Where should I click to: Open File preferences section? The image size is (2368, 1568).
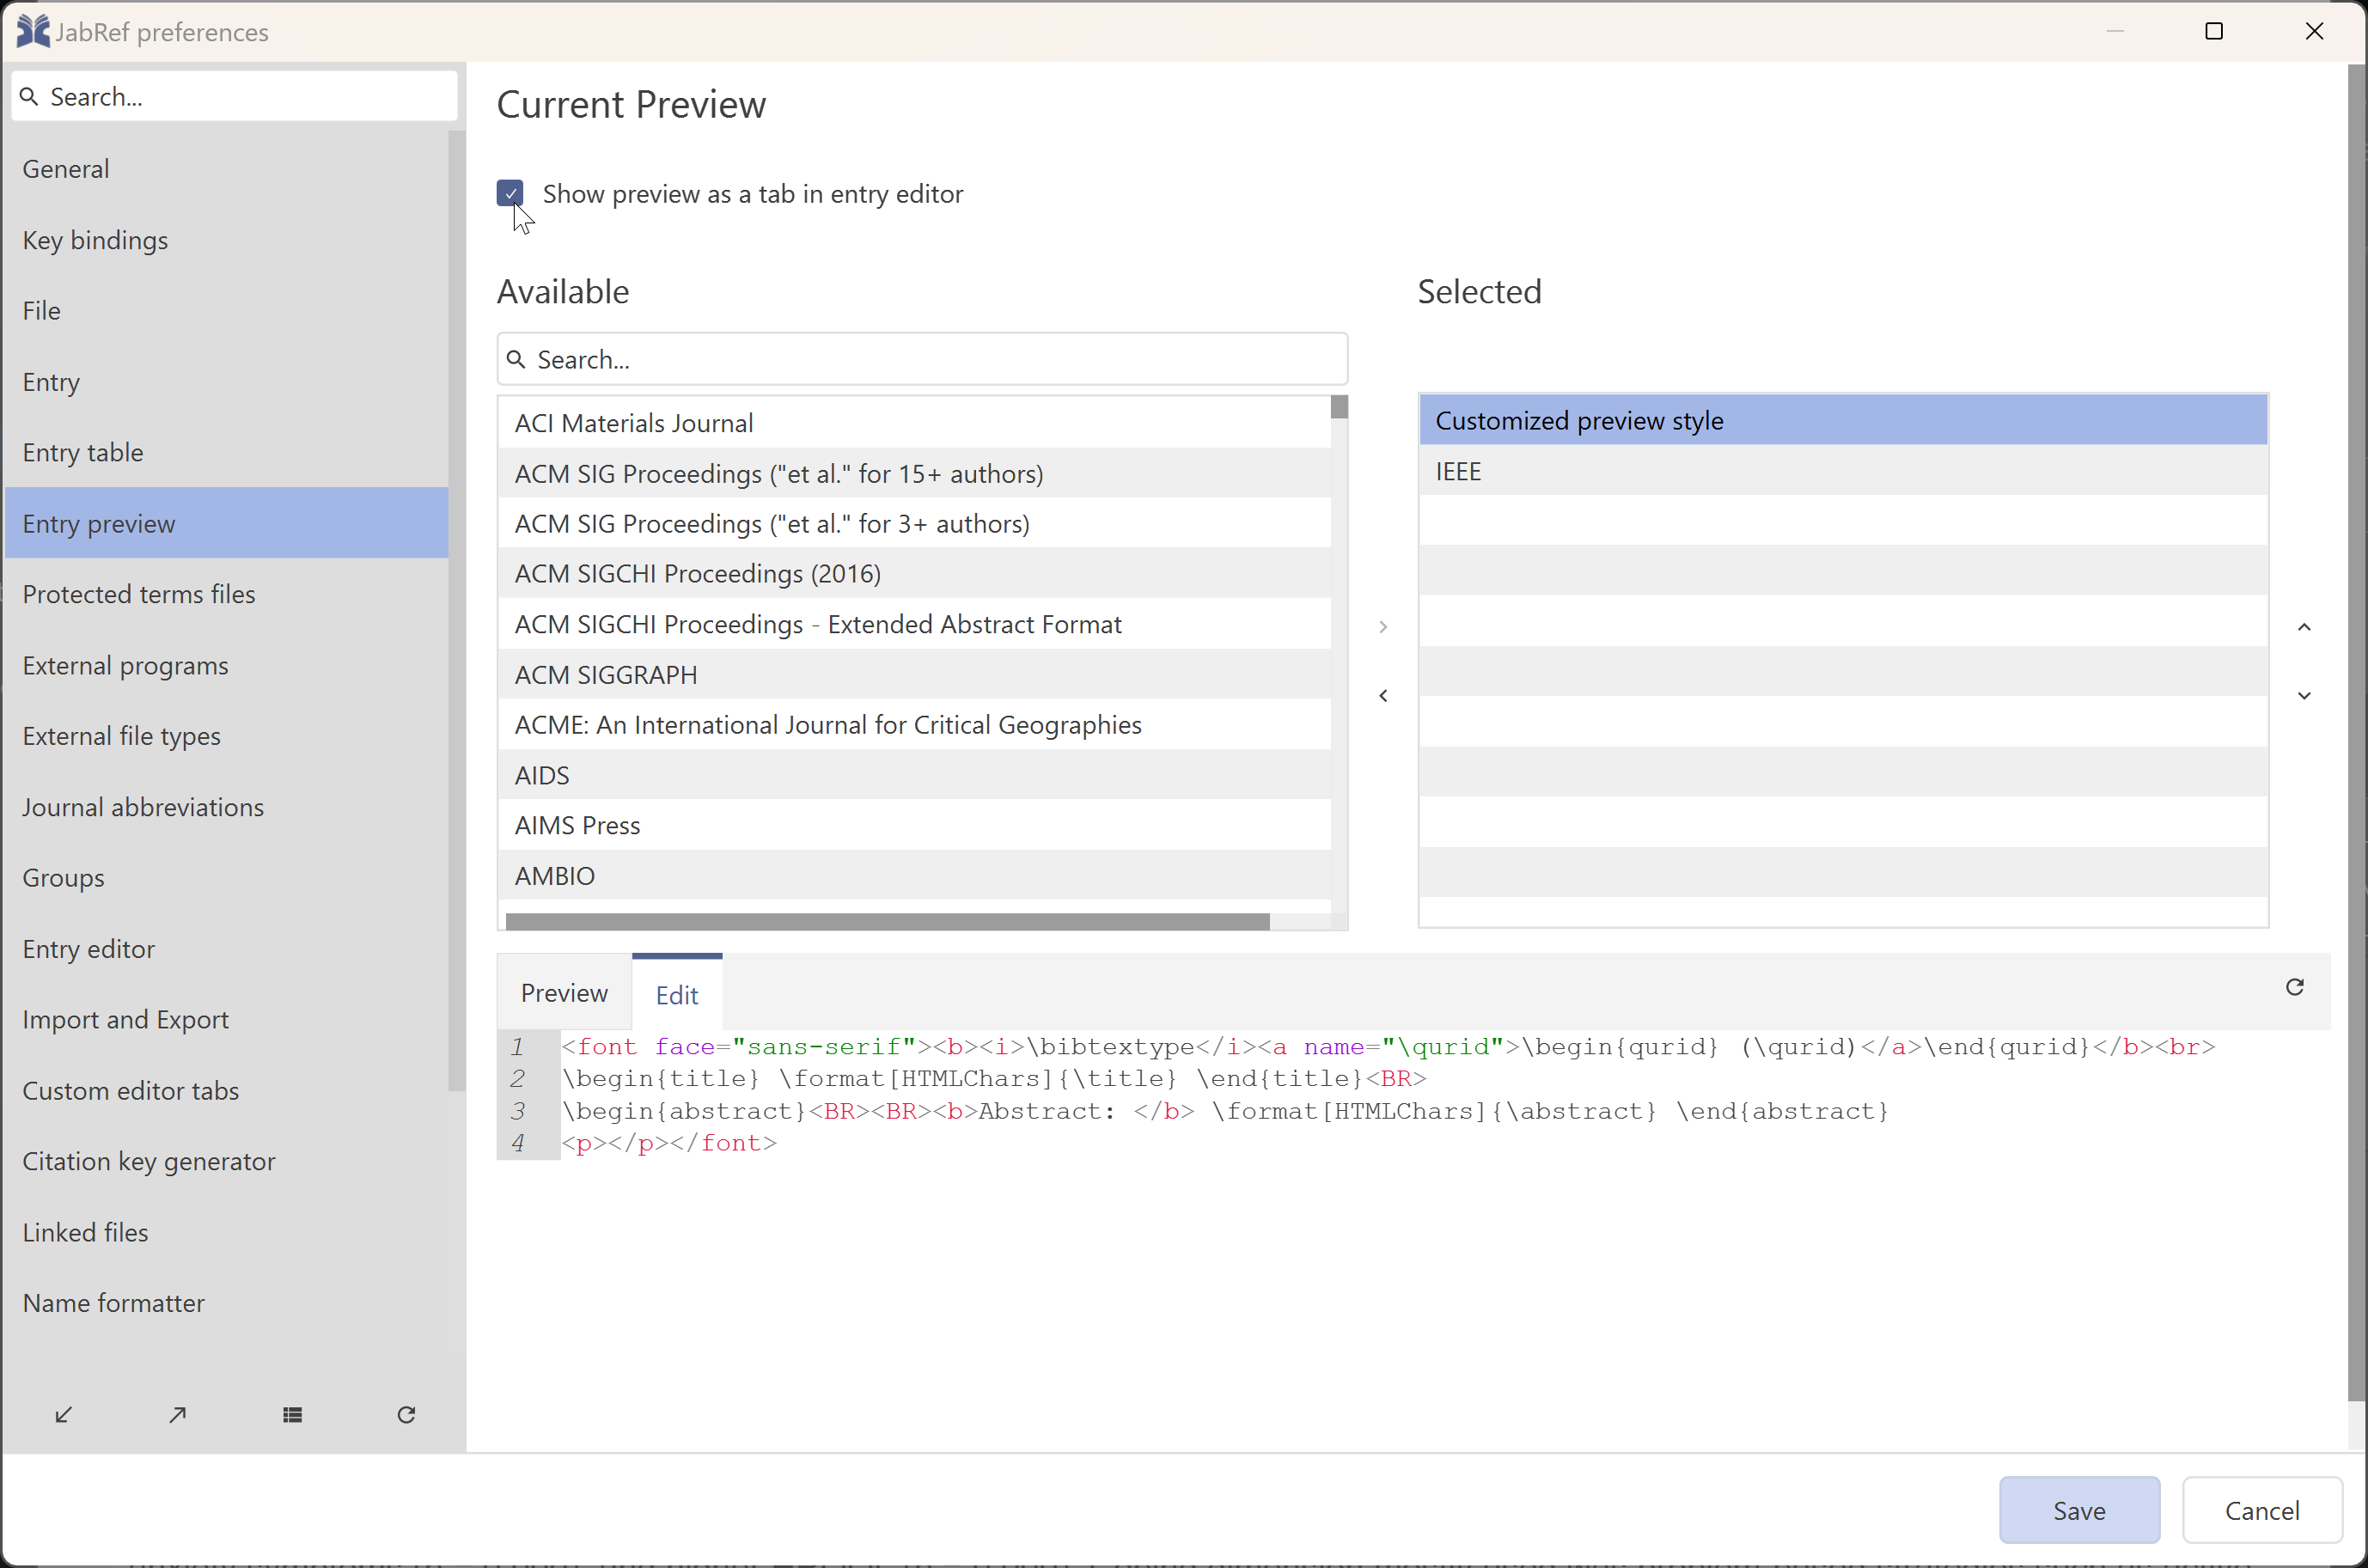pyautogui.click(x=227, y=311)
